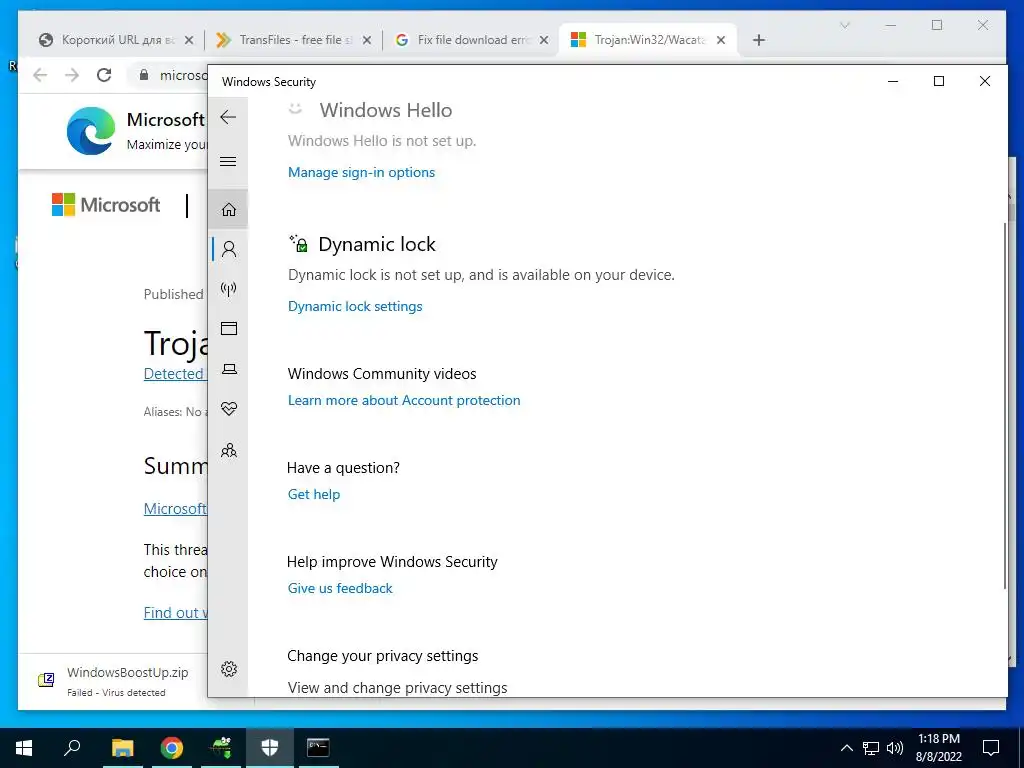Click the green bug taskbar app
The height and width of the screenshot is (768, 1024).
click(221, 748)
